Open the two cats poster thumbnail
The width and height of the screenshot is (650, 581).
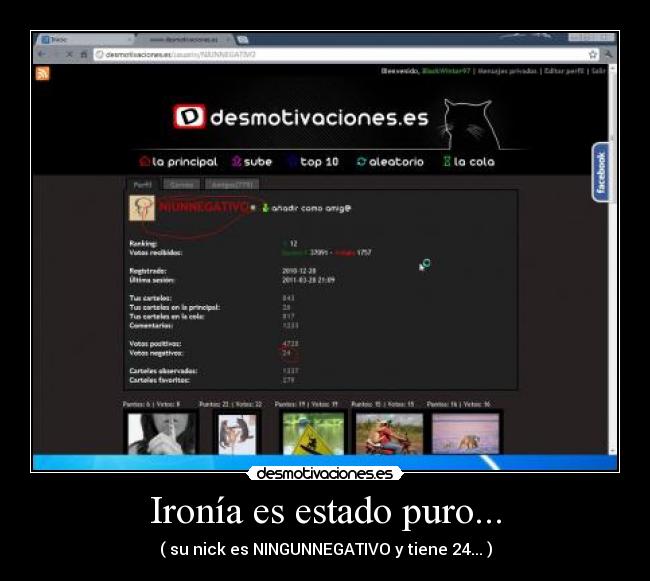pyautogui.click(x=237, y=434)
